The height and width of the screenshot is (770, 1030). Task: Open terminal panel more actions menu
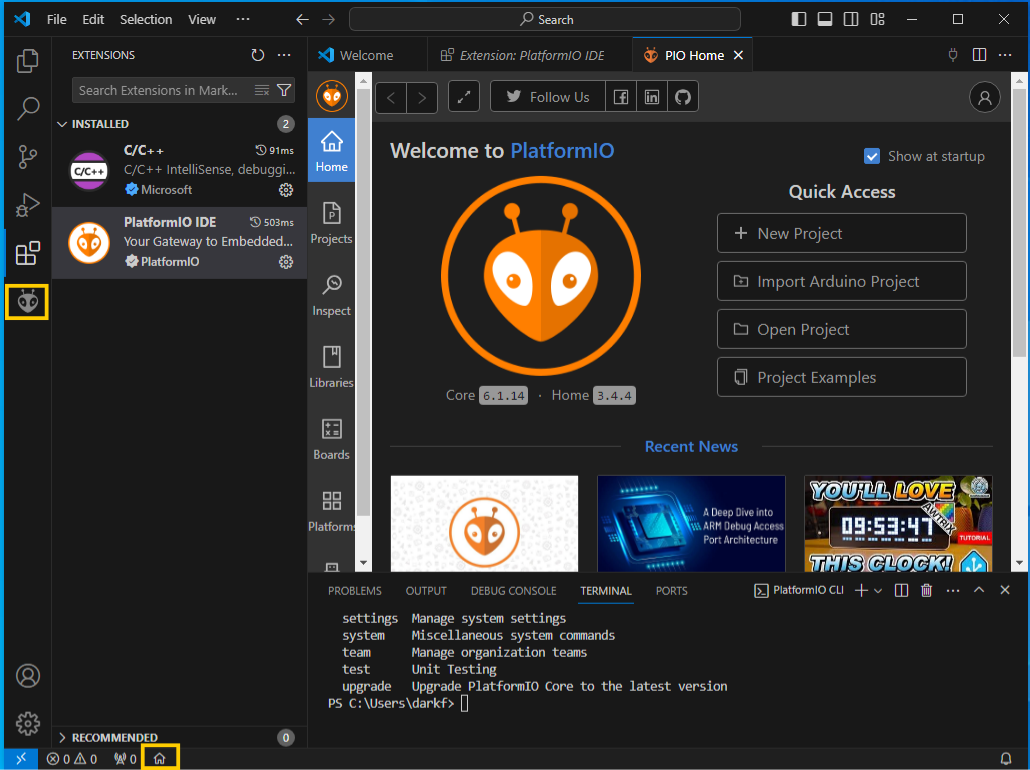click(952, 591)
